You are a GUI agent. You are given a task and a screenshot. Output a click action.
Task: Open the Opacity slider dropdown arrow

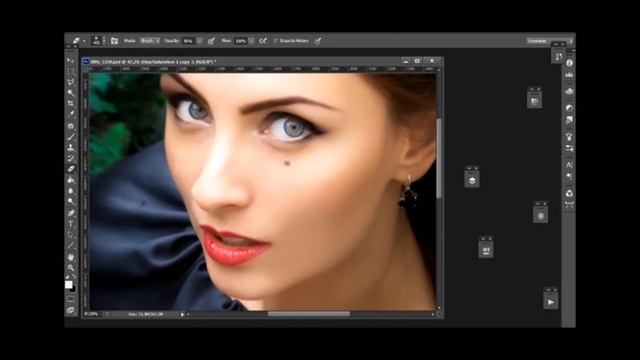(x=200, y=41)
